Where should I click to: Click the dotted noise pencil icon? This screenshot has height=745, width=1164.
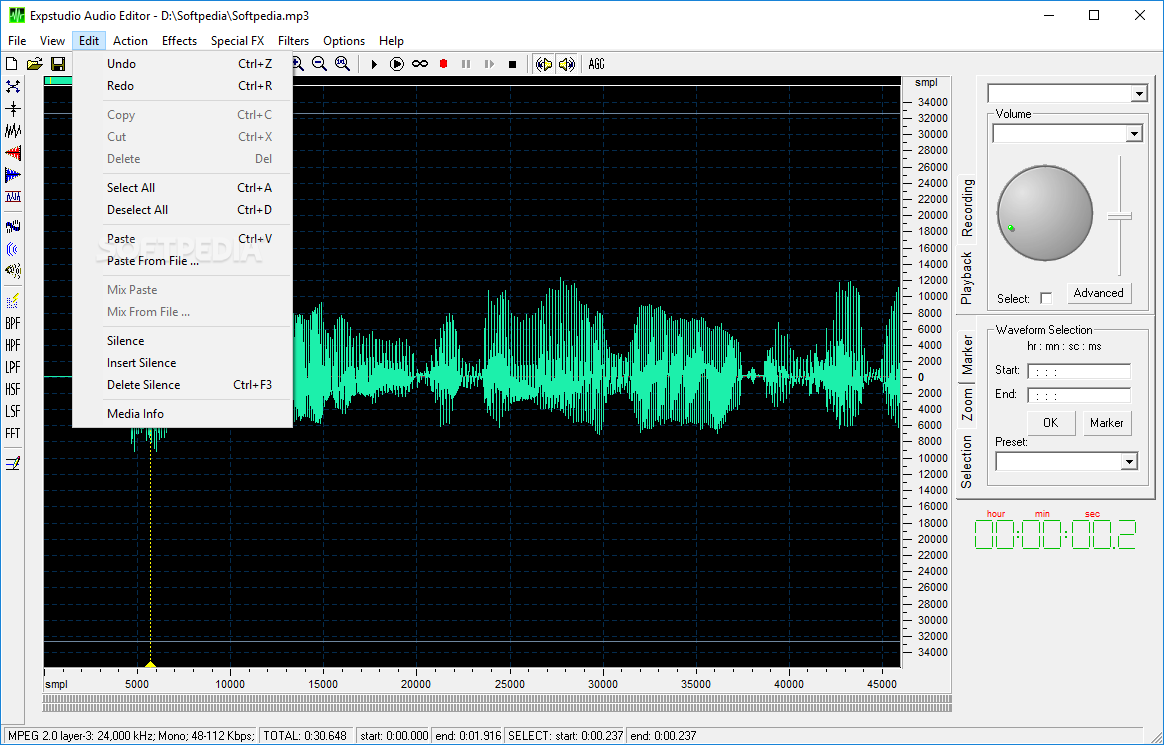(13, 301)
